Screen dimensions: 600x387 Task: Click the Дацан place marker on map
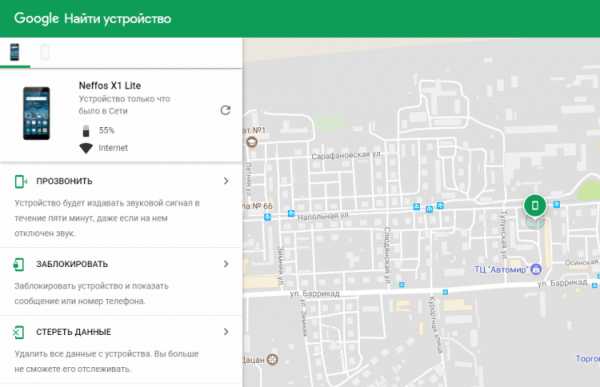[272, 359]
